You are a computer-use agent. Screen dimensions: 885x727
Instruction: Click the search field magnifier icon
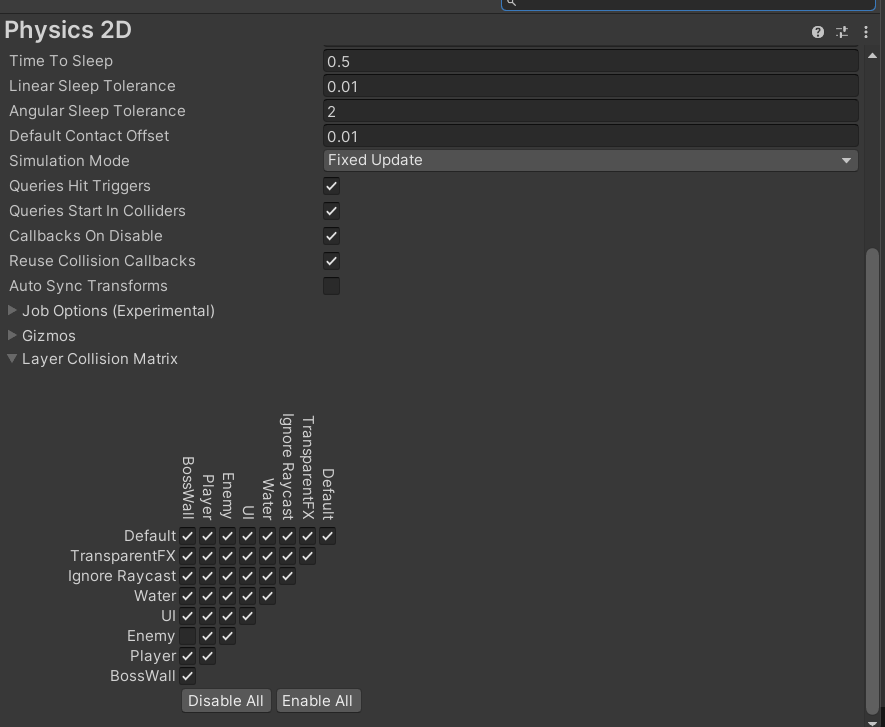[511, 3]
